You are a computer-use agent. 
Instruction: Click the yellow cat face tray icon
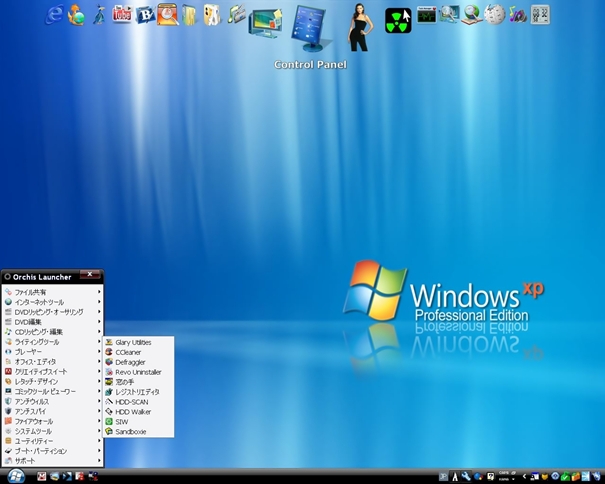coord(545,477)
